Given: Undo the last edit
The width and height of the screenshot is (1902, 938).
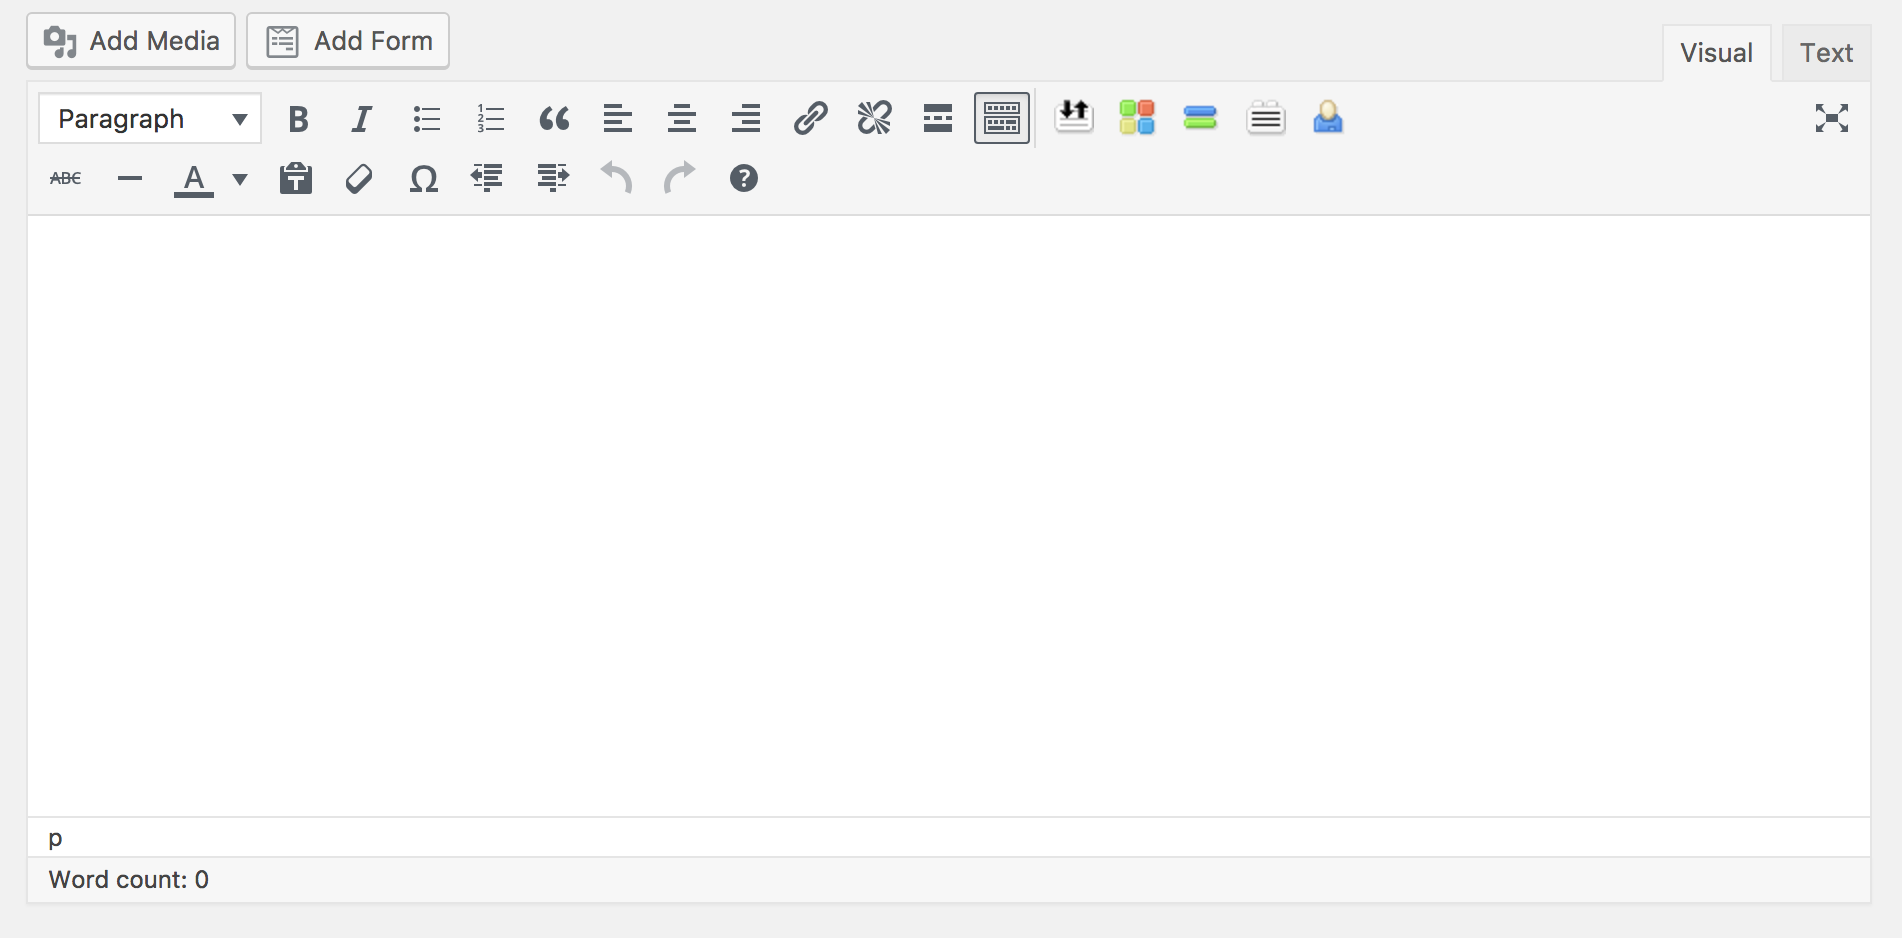Looking at the screenshot, I should [x=616, y=179].
